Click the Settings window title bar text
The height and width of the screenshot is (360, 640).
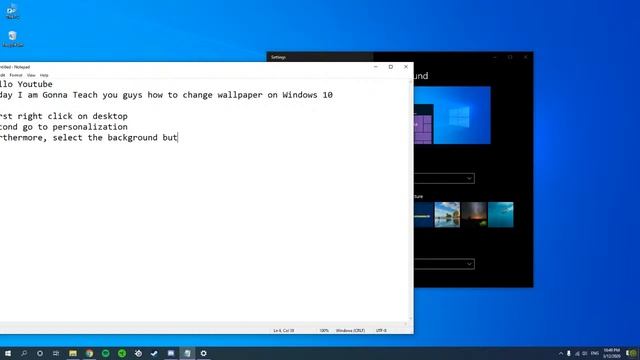click(278, 57)
